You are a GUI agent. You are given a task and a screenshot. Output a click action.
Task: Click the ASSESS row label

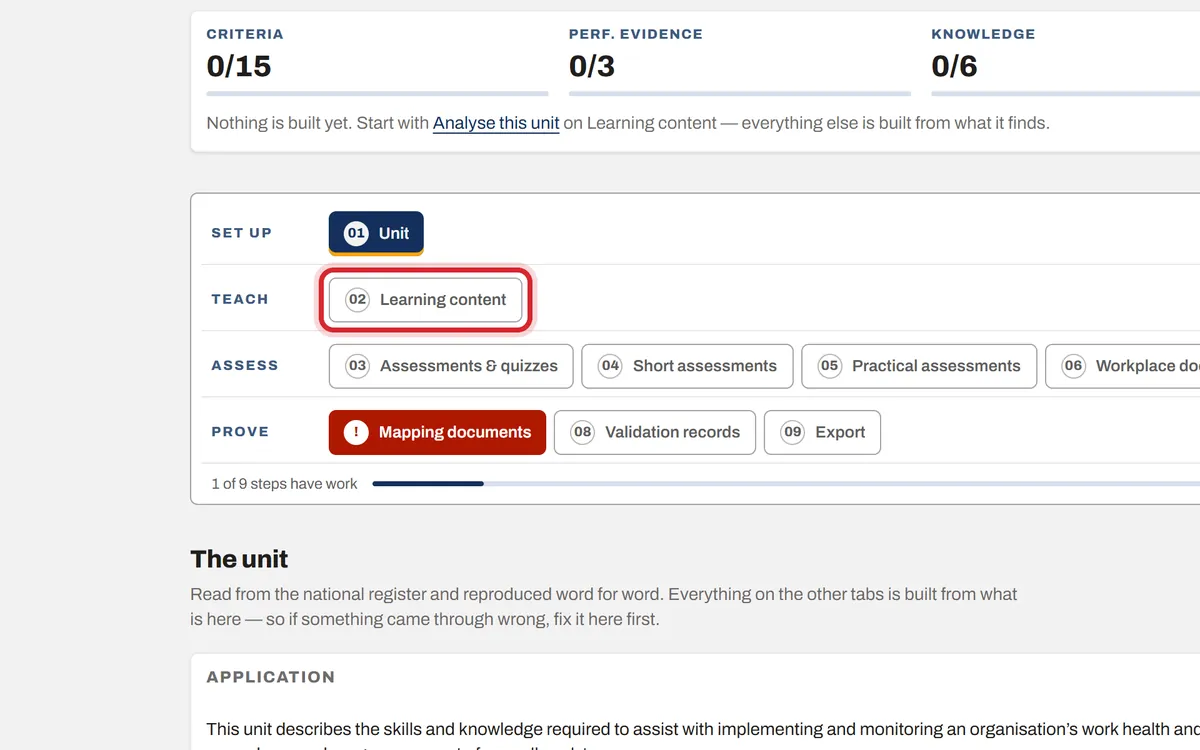245,366
